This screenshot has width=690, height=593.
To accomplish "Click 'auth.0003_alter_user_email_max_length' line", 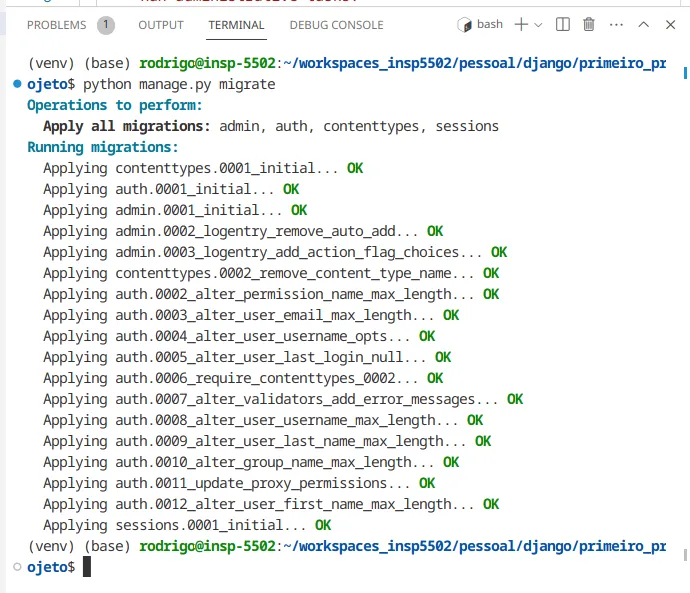I will pyautogui.click(x=251, y=315).
